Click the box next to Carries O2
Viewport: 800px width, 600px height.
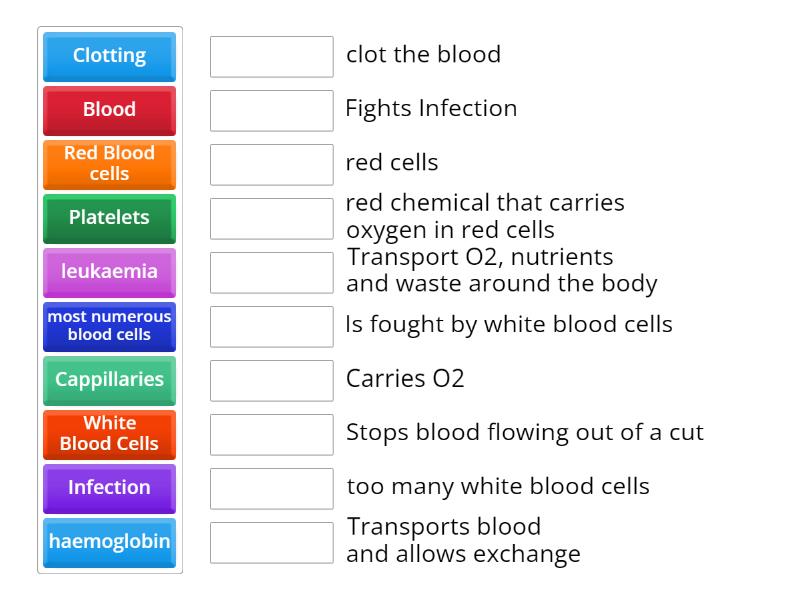[271, 380]
